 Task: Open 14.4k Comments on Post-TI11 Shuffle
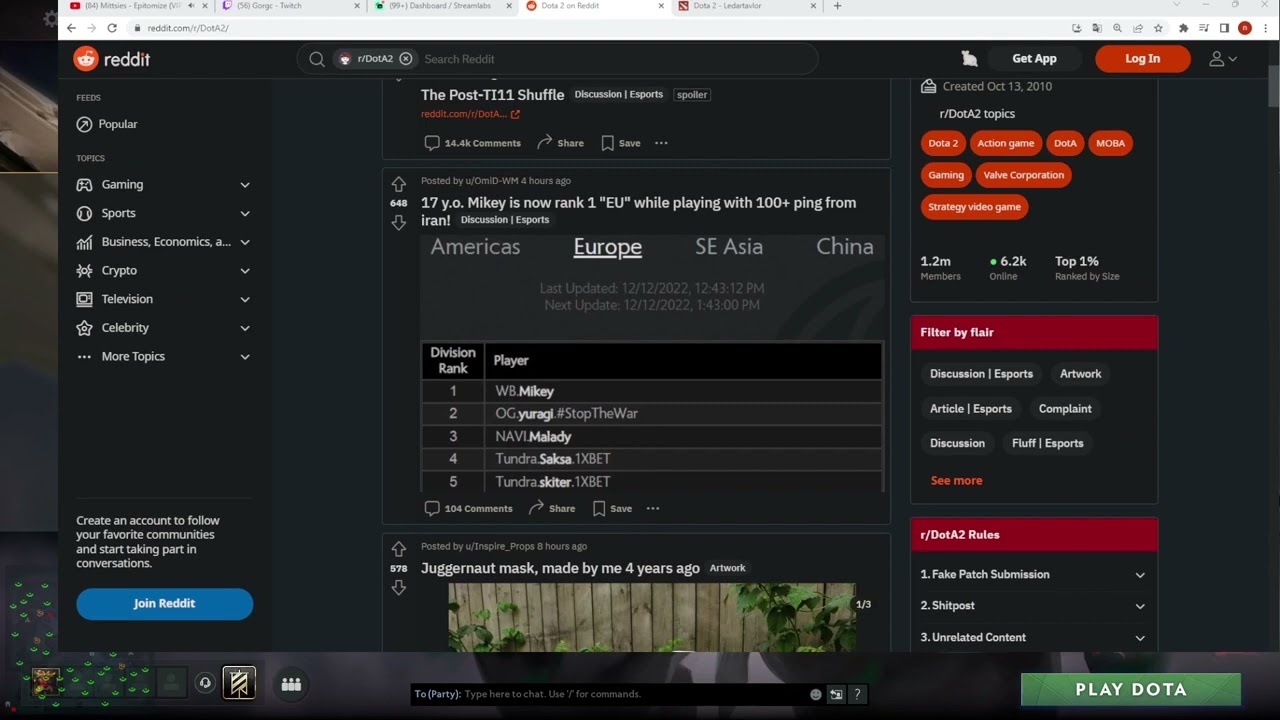[x=473, y=143]
